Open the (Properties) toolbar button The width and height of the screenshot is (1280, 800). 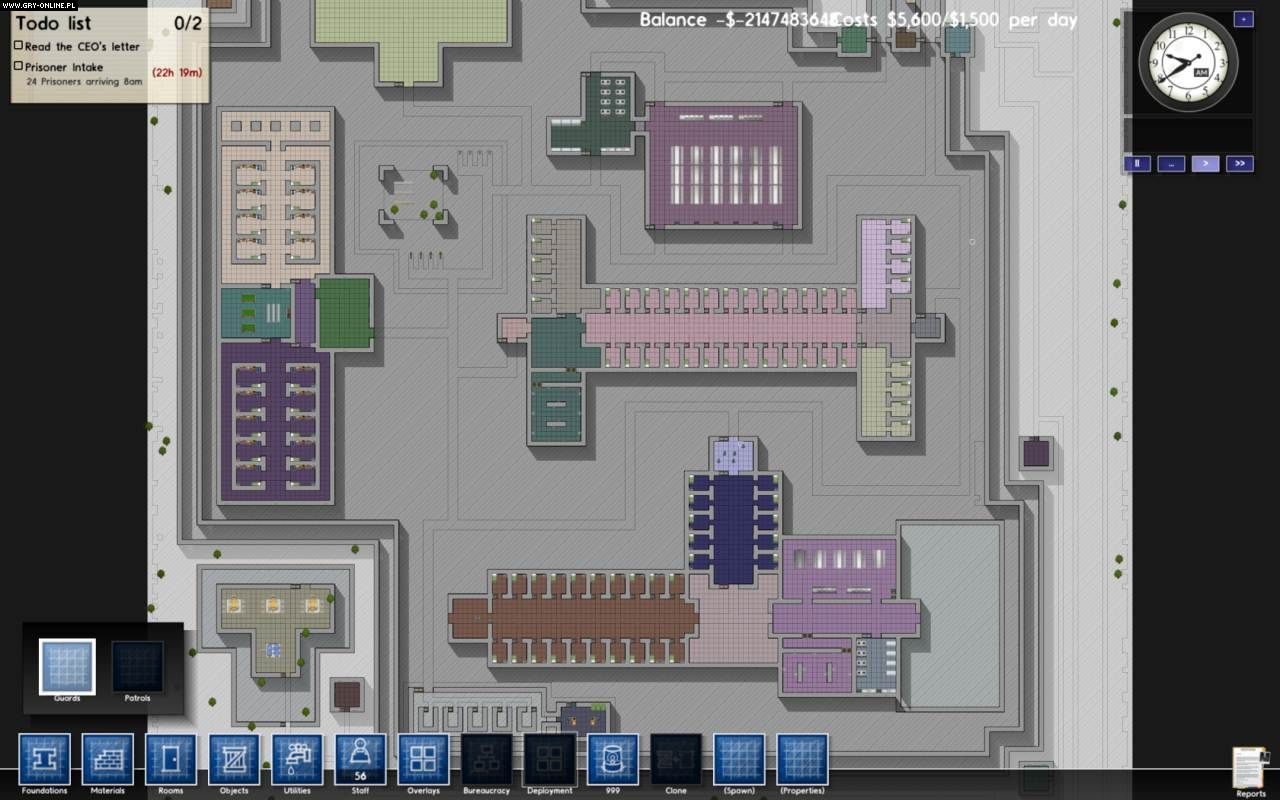(802, 760)
